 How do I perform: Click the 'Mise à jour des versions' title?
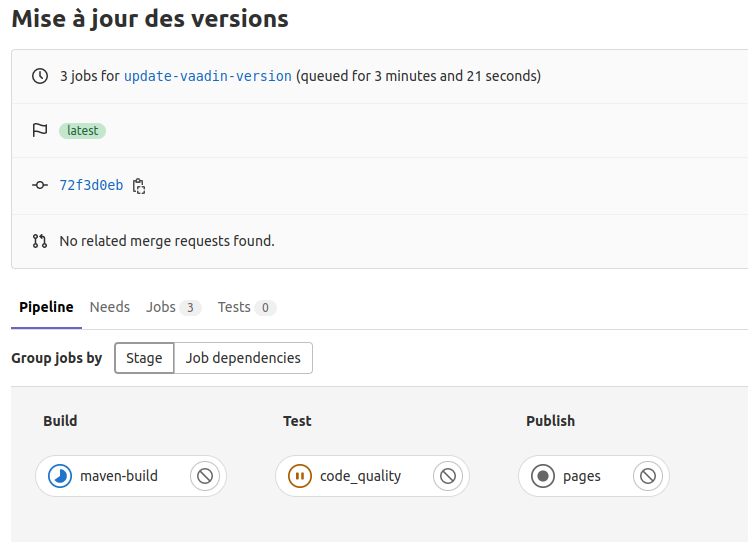click(x=150, y=19)
